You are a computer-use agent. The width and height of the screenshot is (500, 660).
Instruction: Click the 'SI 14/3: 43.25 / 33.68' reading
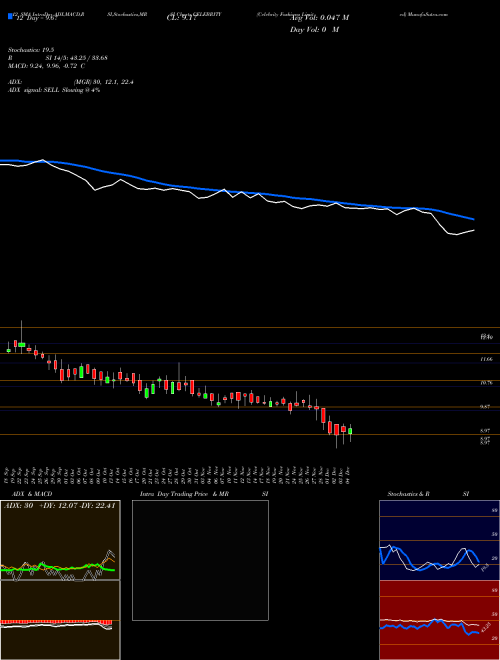click(77, 58)
